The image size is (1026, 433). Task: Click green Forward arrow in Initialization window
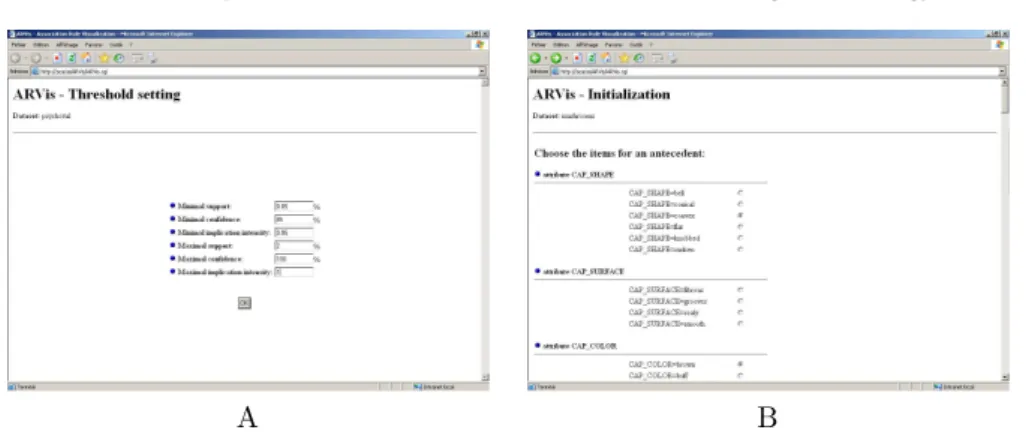(x=556, y=58)
